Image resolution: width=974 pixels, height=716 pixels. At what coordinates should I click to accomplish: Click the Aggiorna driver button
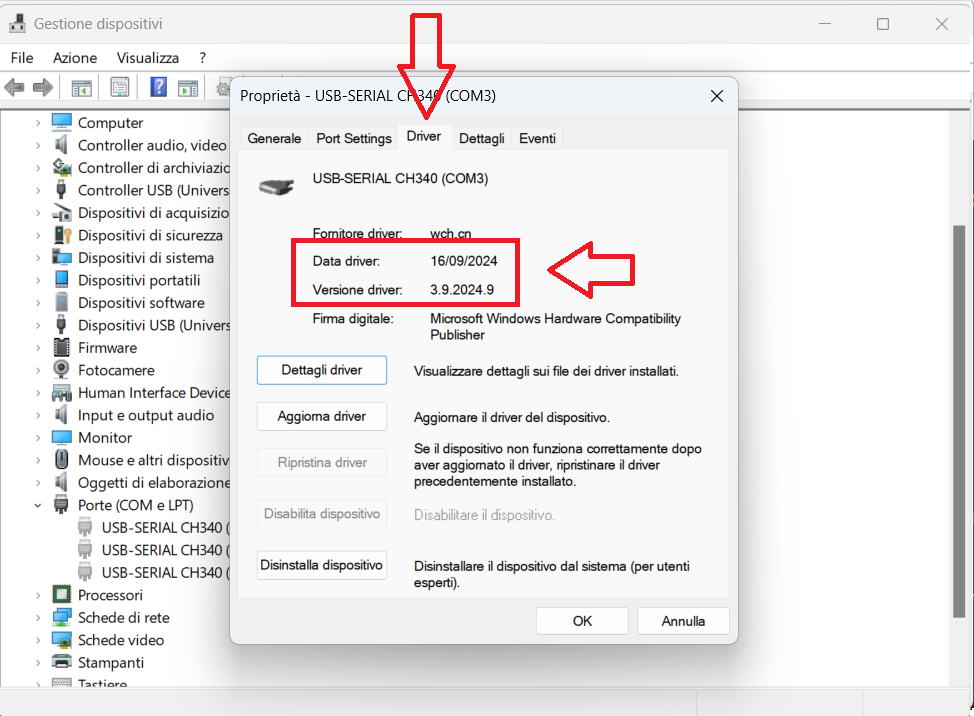click(x=321, y=416)
